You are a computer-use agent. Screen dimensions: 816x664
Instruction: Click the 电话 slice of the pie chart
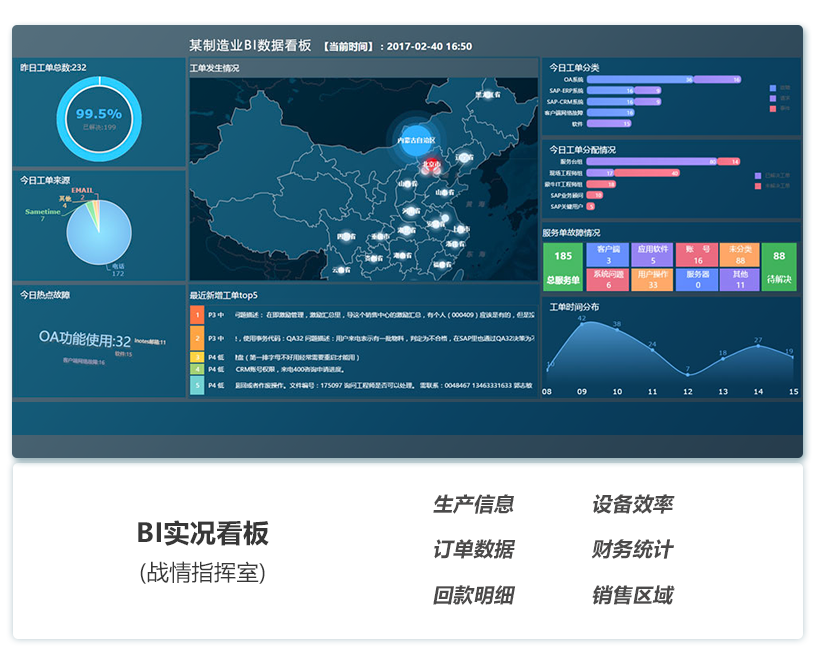tap(98, 234)
